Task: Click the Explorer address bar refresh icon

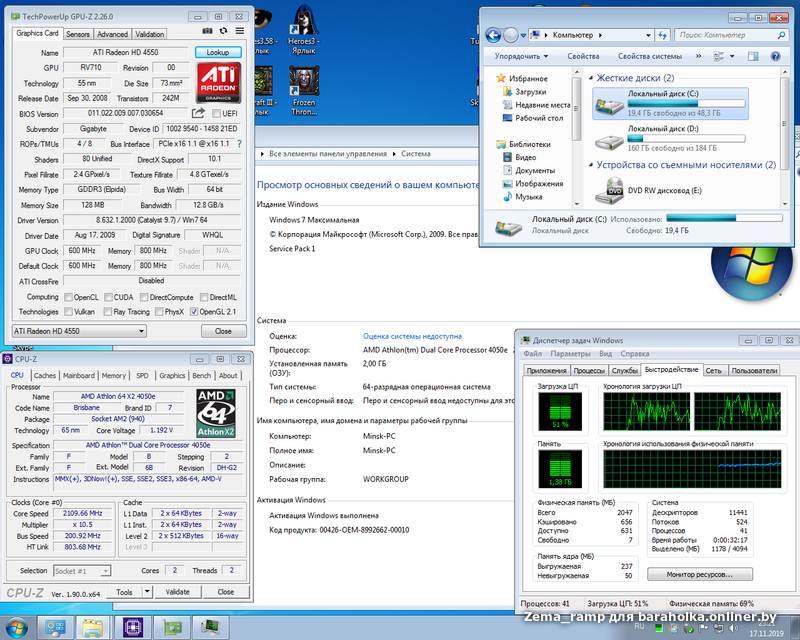Action: click(662, 35)
